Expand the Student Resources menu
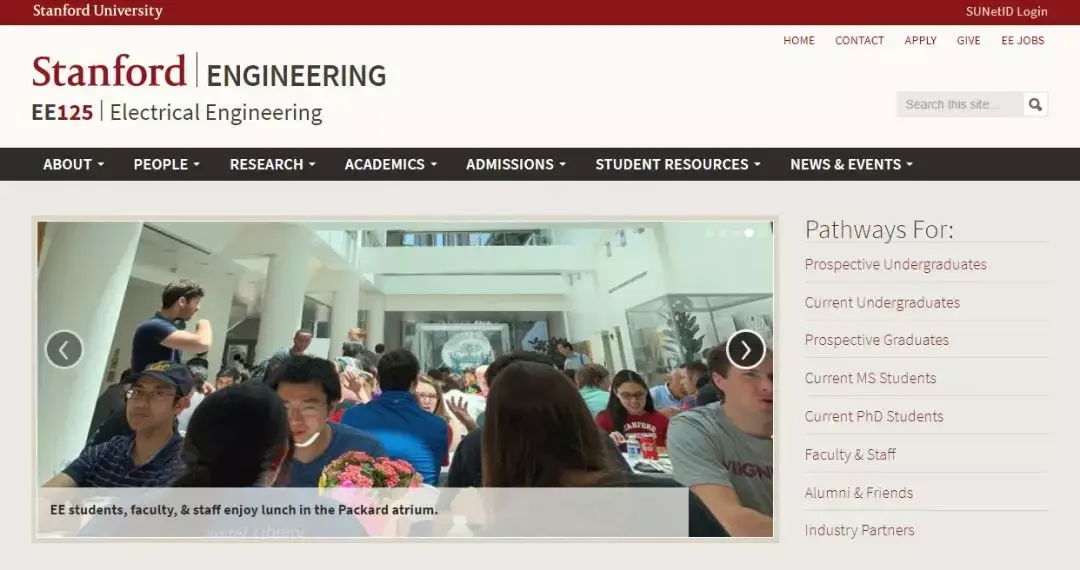 [678, 165]
